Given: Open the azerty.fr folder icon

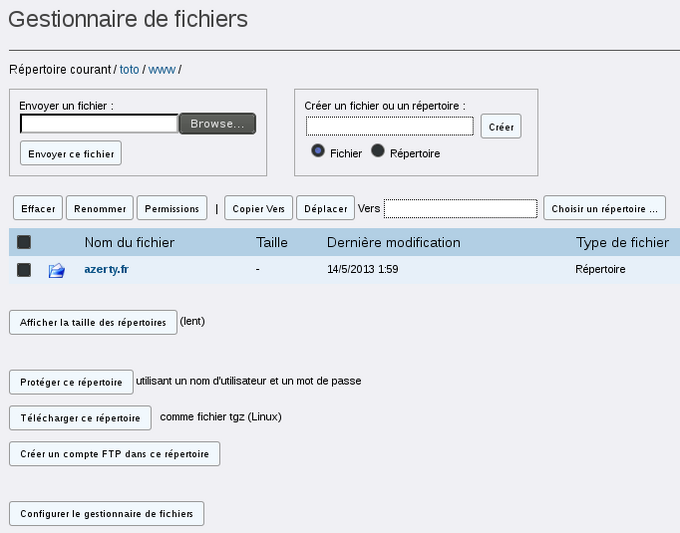Looking at the screenshot, I should (x=57, y=270).
